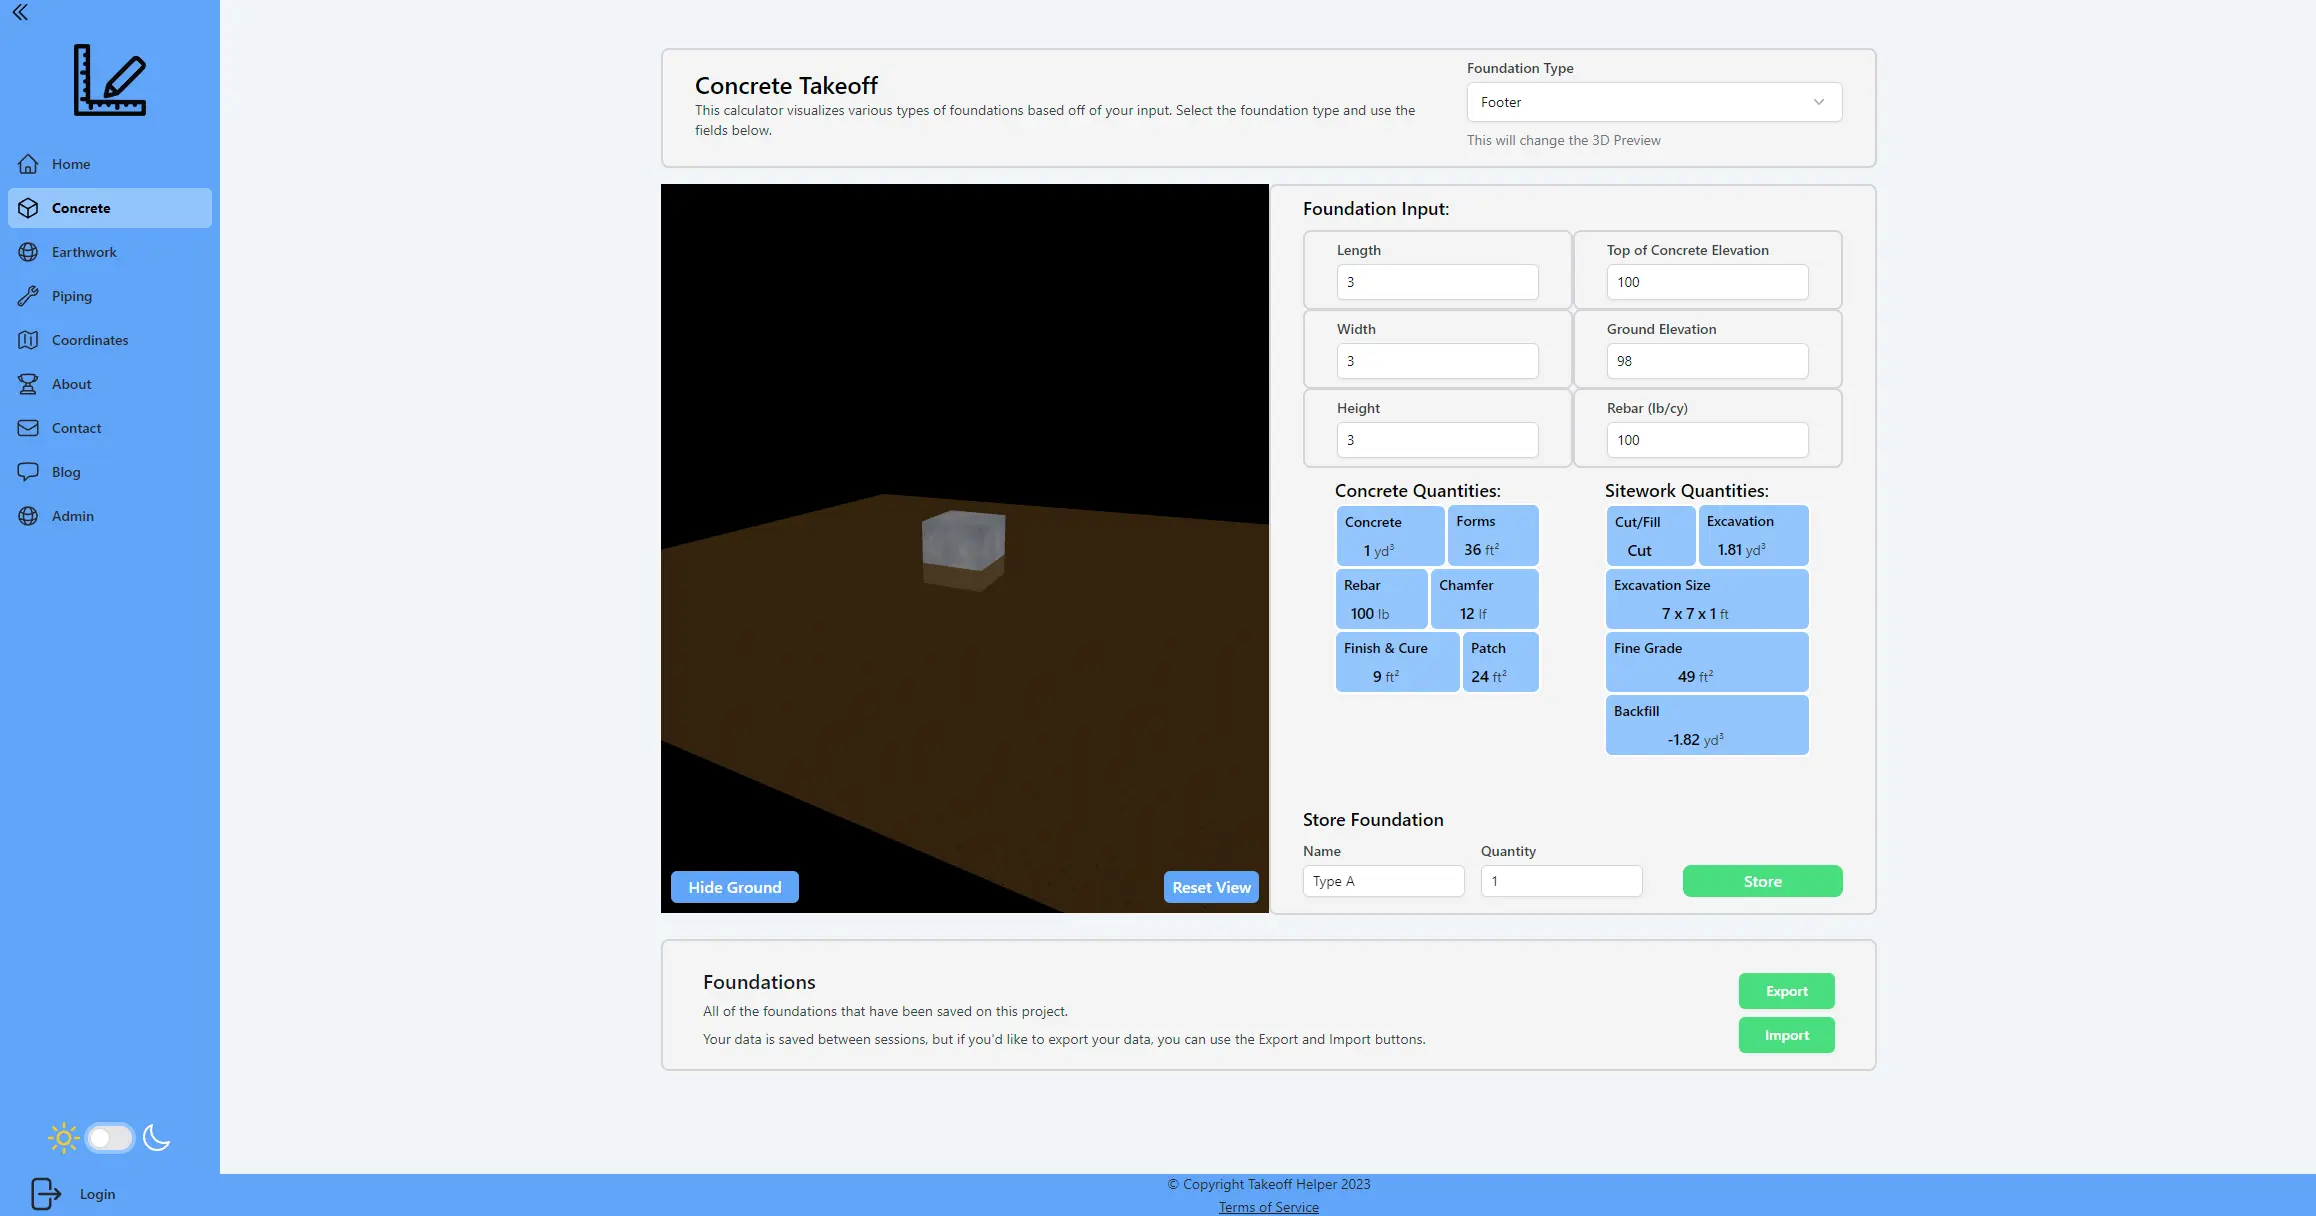
Task: Click the Contact envelope icon
Action: [28, 428]
